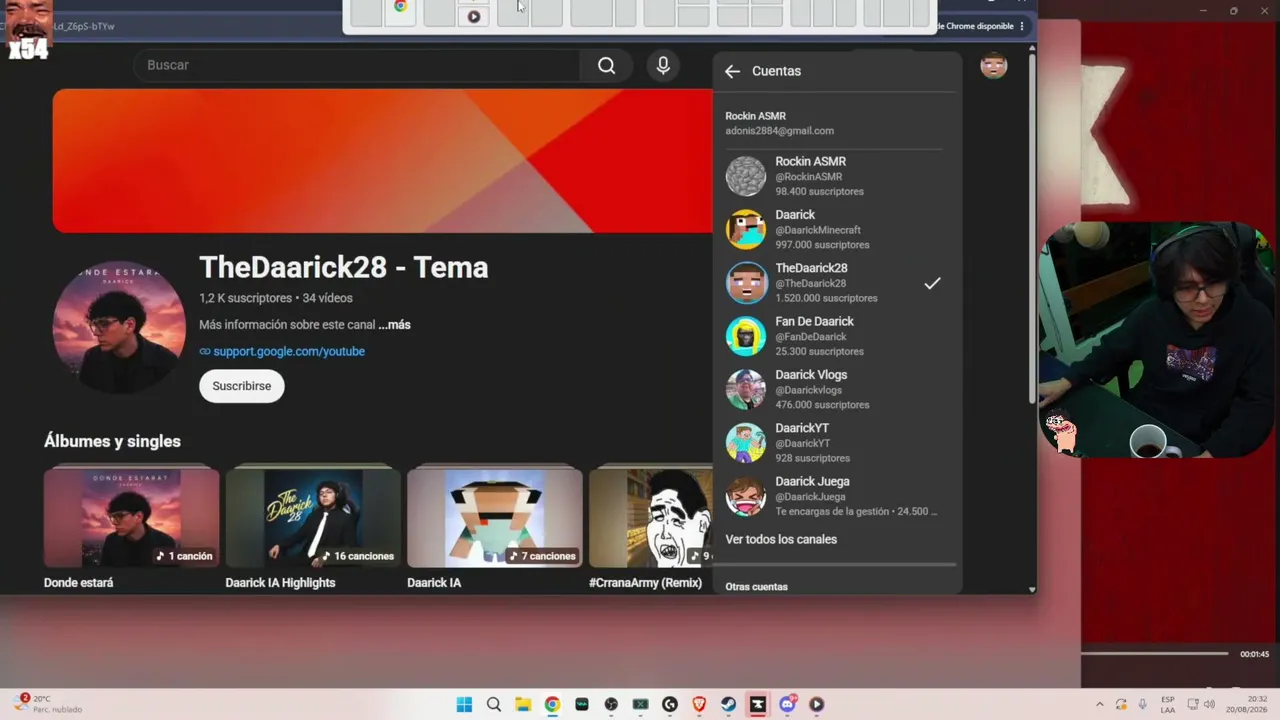Launch Brave browser from the taskbar
Image resolution: width=1280 pixels, height=720 pixels.
pyautogui.click(x=699, y=704)
